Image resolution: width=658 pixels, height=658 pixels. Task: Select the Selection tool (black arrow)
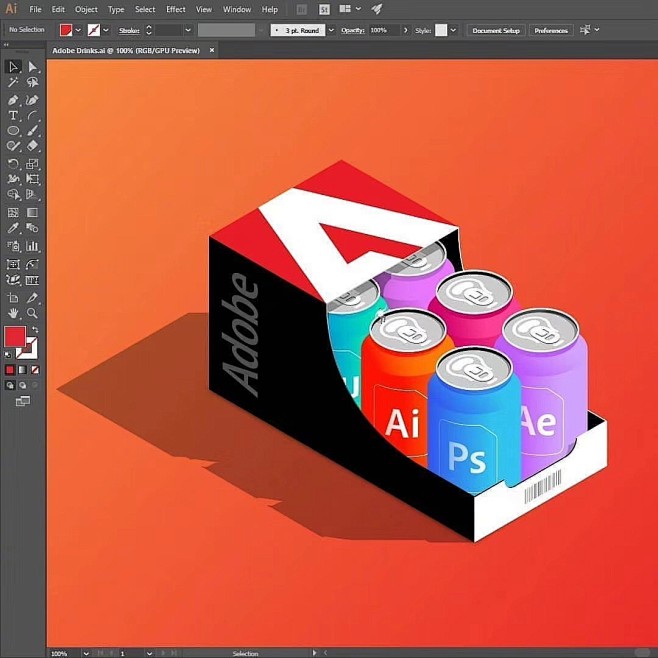click(13, 67)
